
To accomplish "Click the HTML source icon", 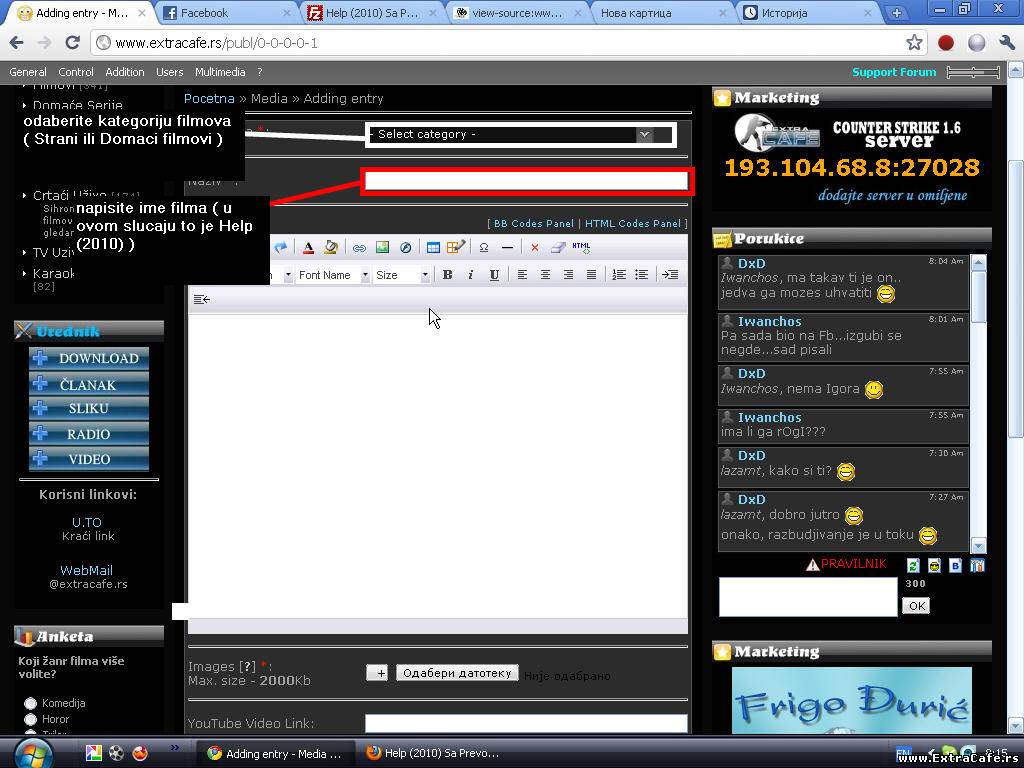I will tap(581, 248).
